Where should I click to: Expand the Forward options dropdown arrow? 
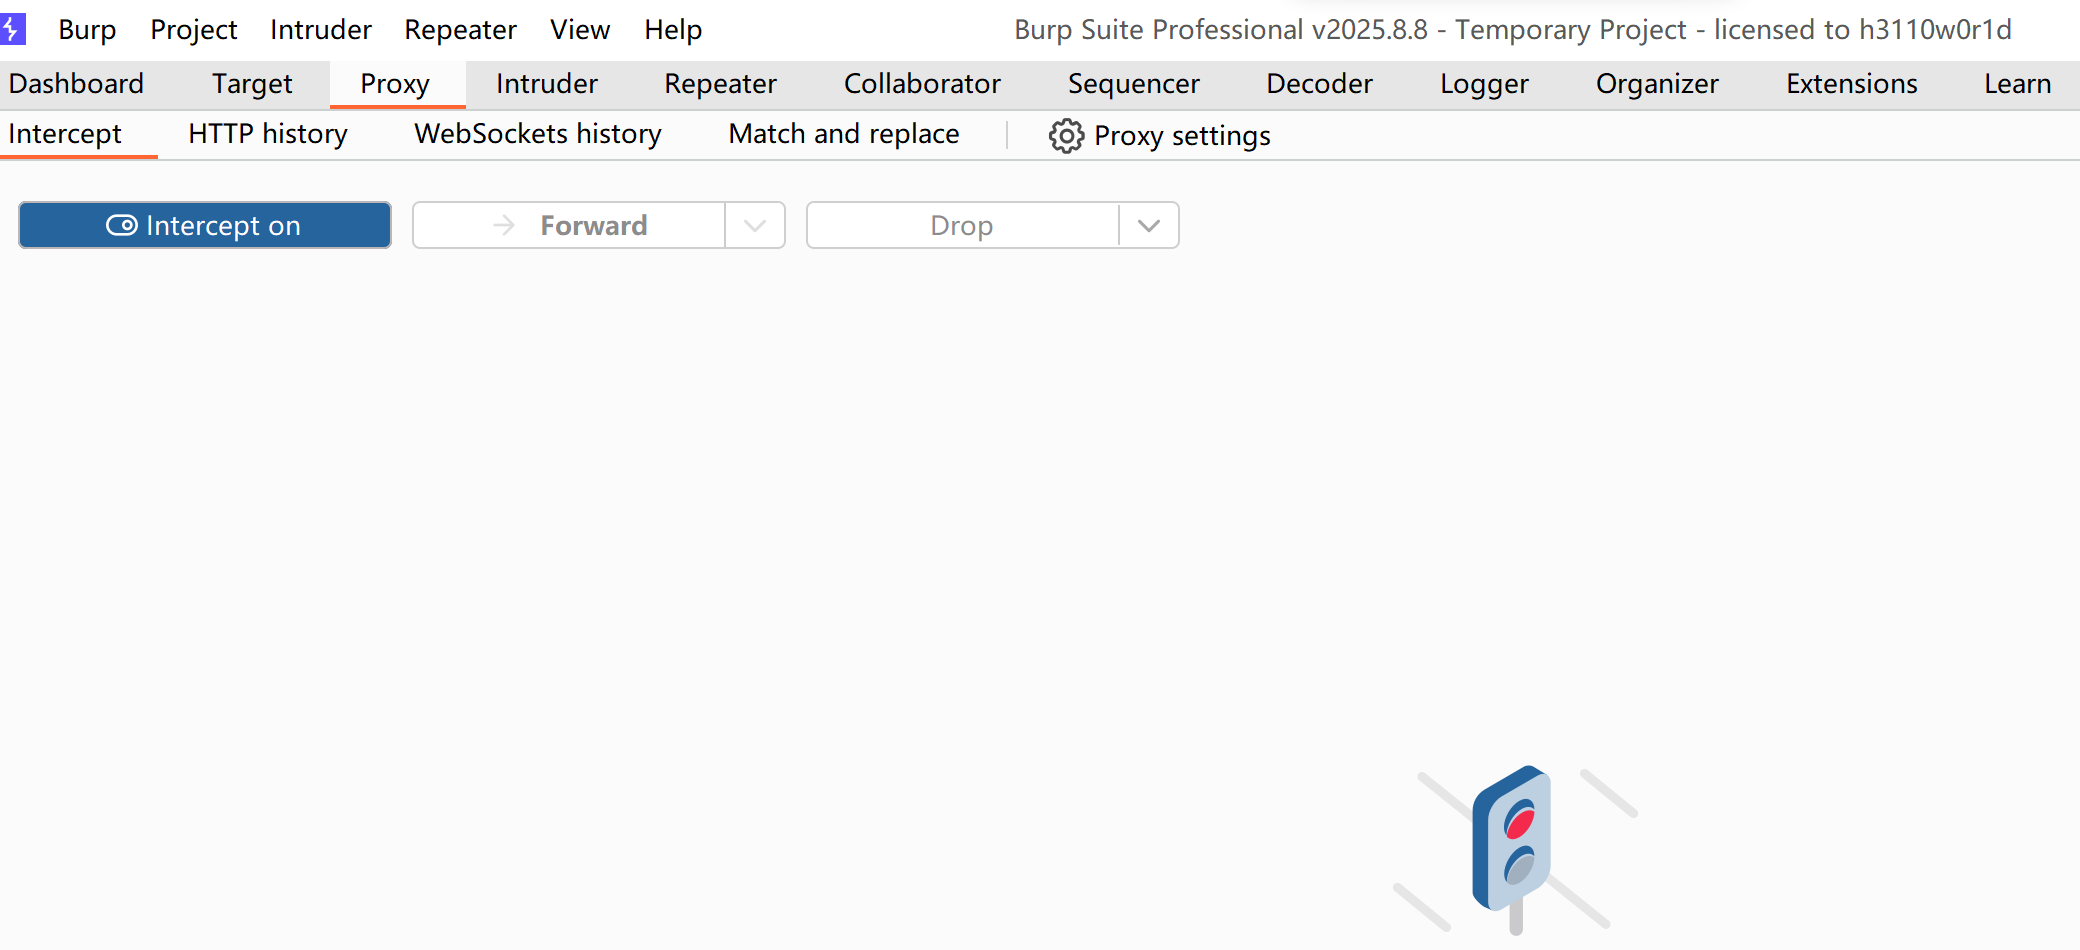(x=755, y=225)
